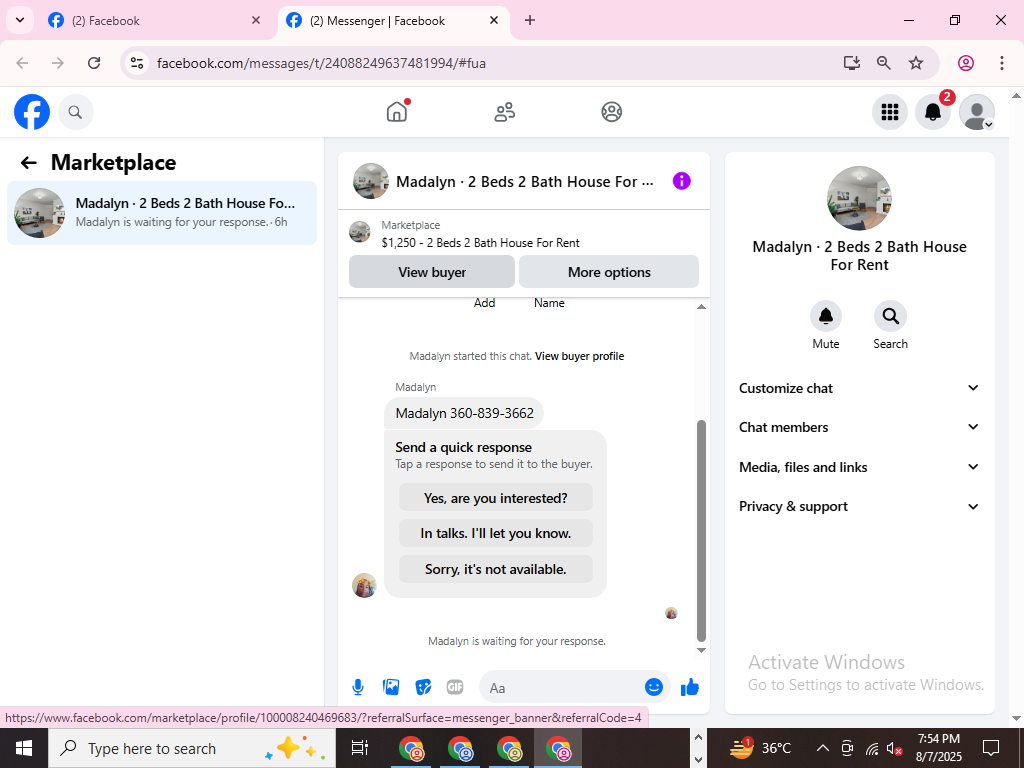Open a new browser tab
1024x768 pixels.
coord(530,20)
